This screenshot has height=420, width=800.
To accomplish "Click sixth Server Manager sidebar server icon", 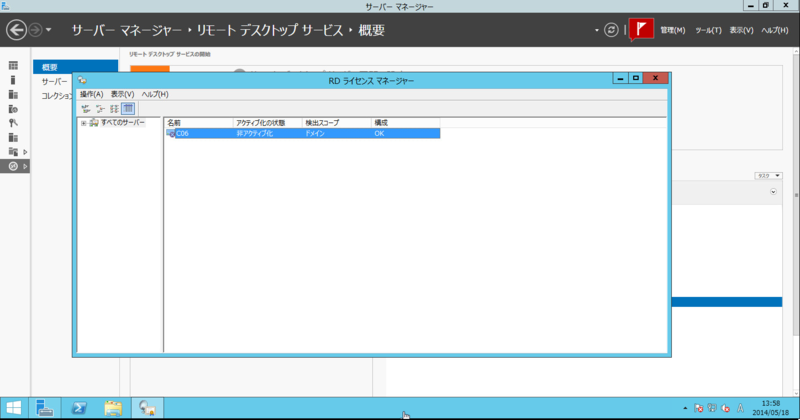I will 13,137.
